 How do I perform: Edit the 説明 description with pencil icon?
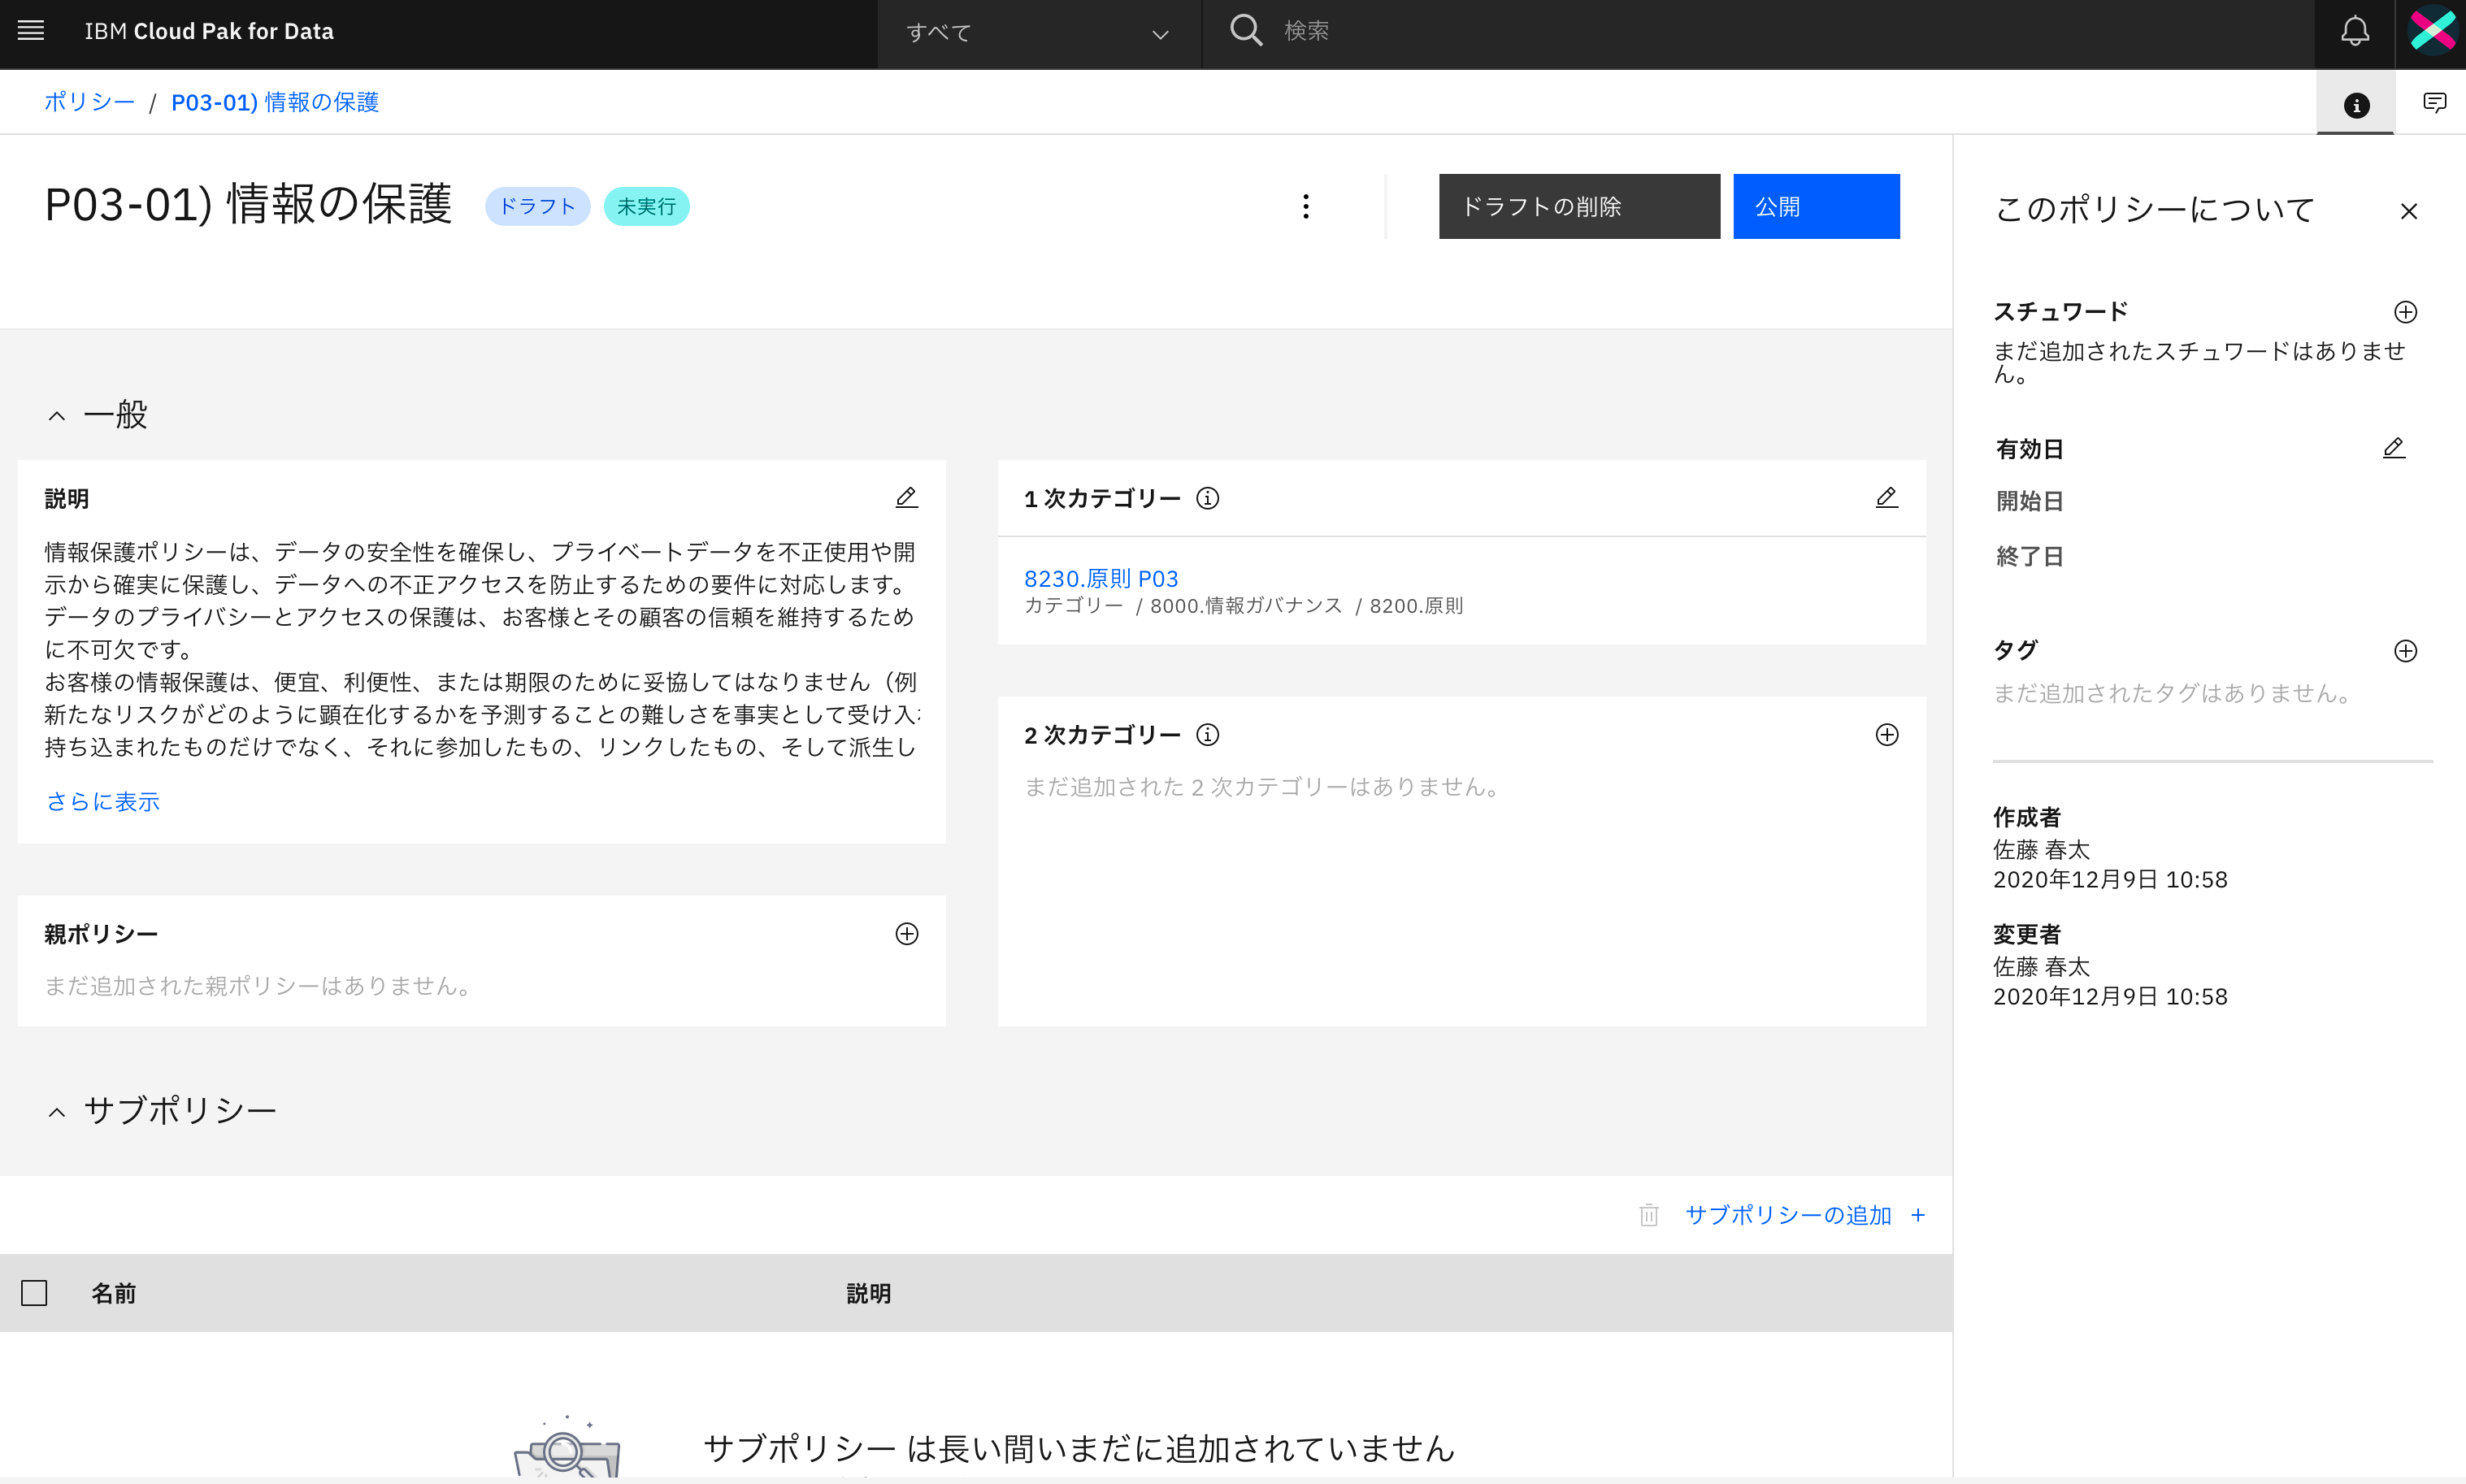point(906,498)
